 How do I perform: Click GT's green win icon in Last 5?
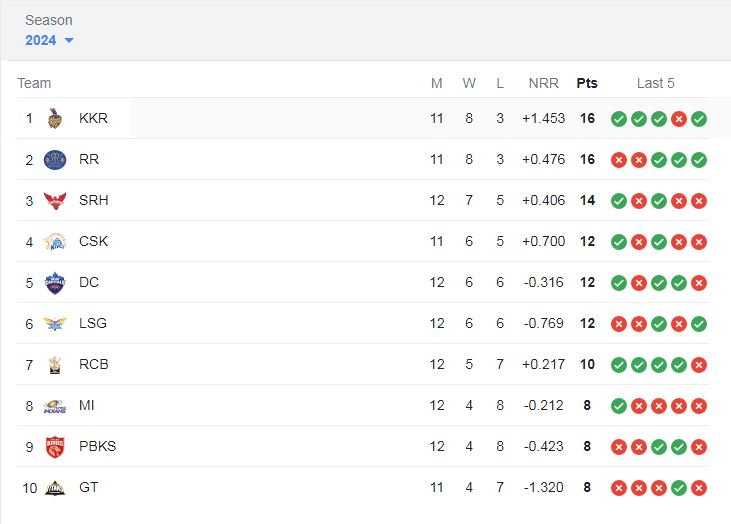(679, 488)
